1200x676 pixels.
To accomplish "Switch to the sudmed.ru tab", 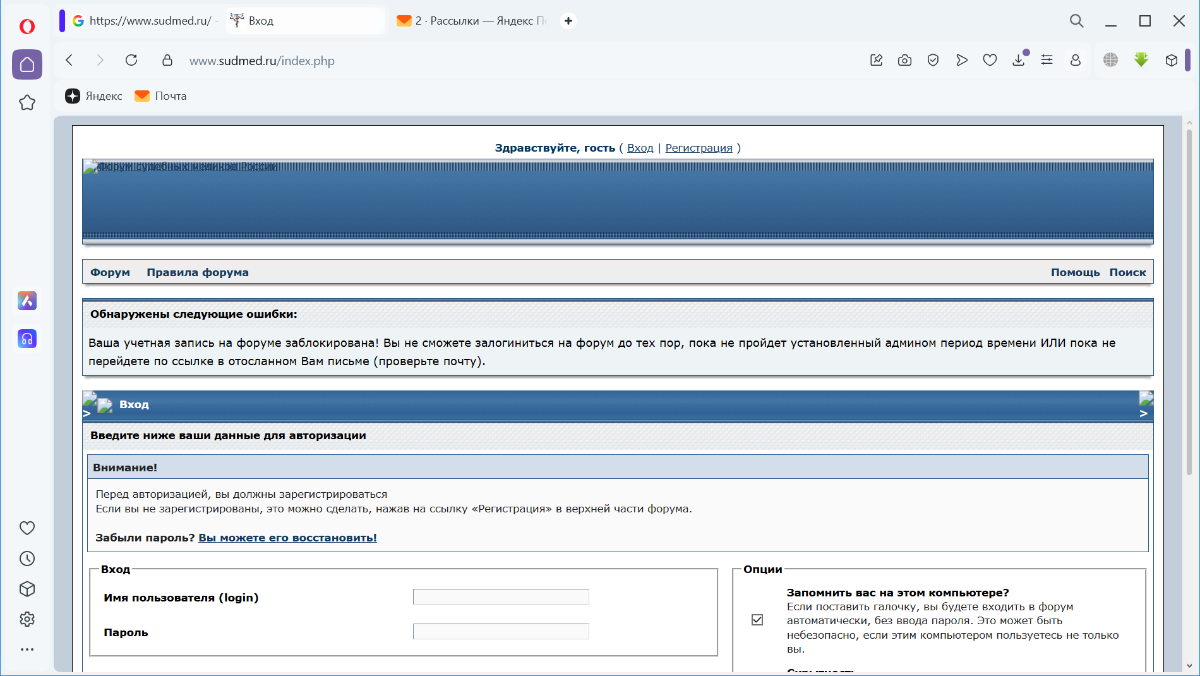I will (x=143, y=20).
